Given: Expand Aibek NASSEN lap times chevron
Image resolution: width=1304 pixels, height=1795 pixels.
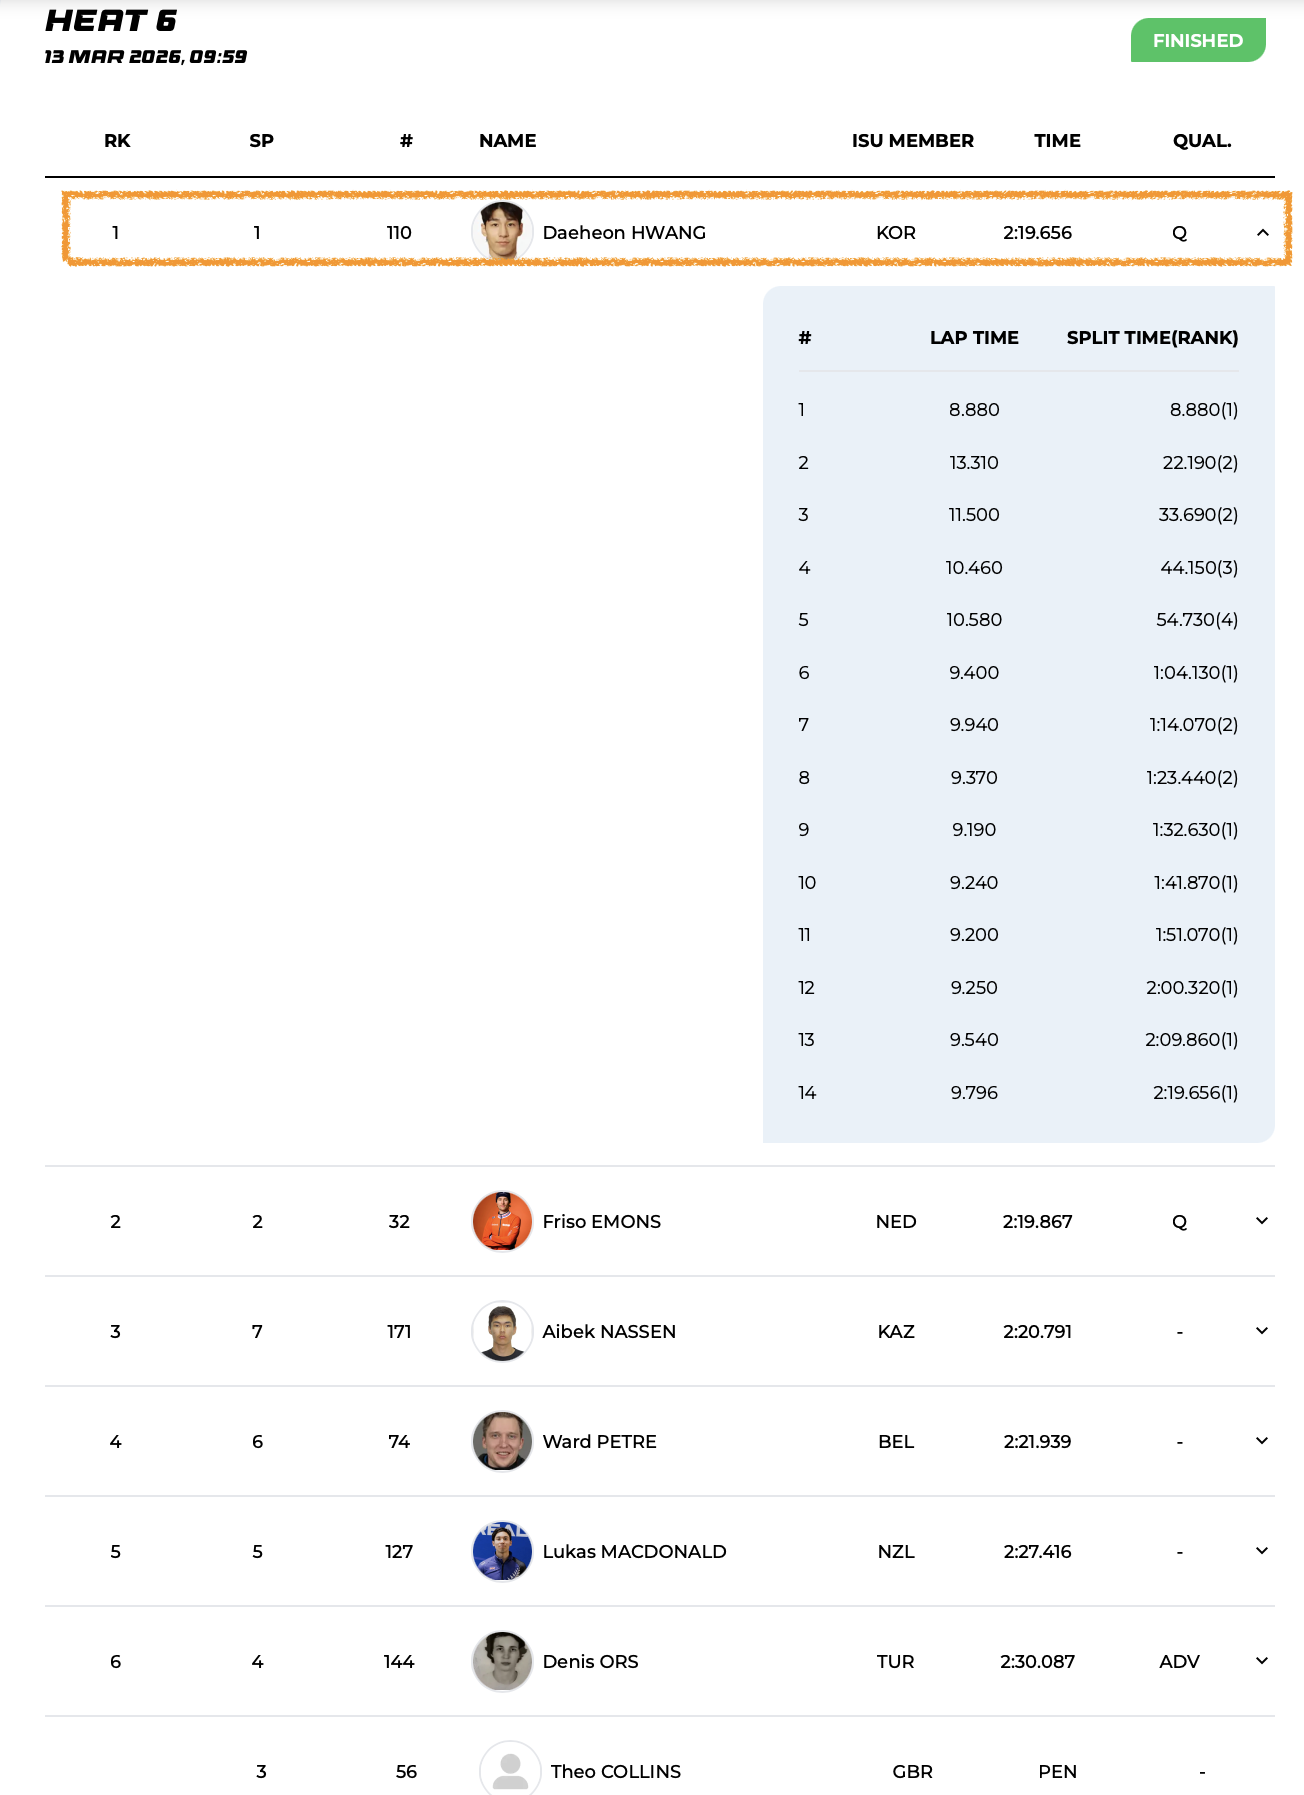Looking at the screenshot, I should tap(1262, 1331).
